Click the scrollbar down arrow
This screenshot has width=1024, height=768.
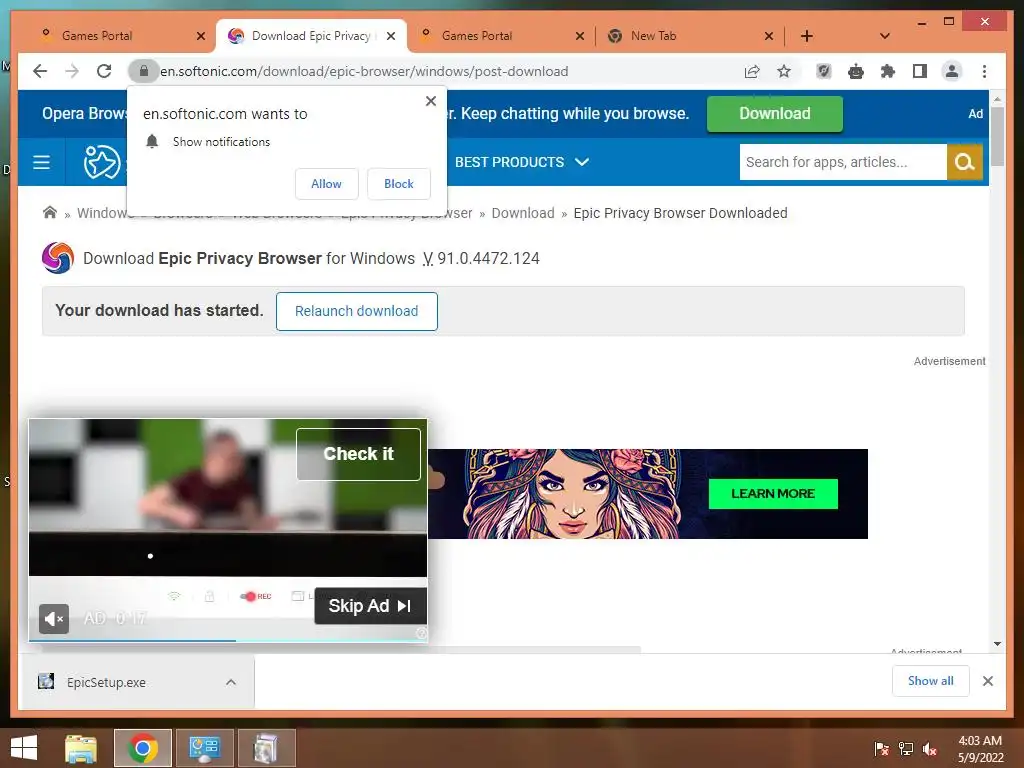pos(997,644)
